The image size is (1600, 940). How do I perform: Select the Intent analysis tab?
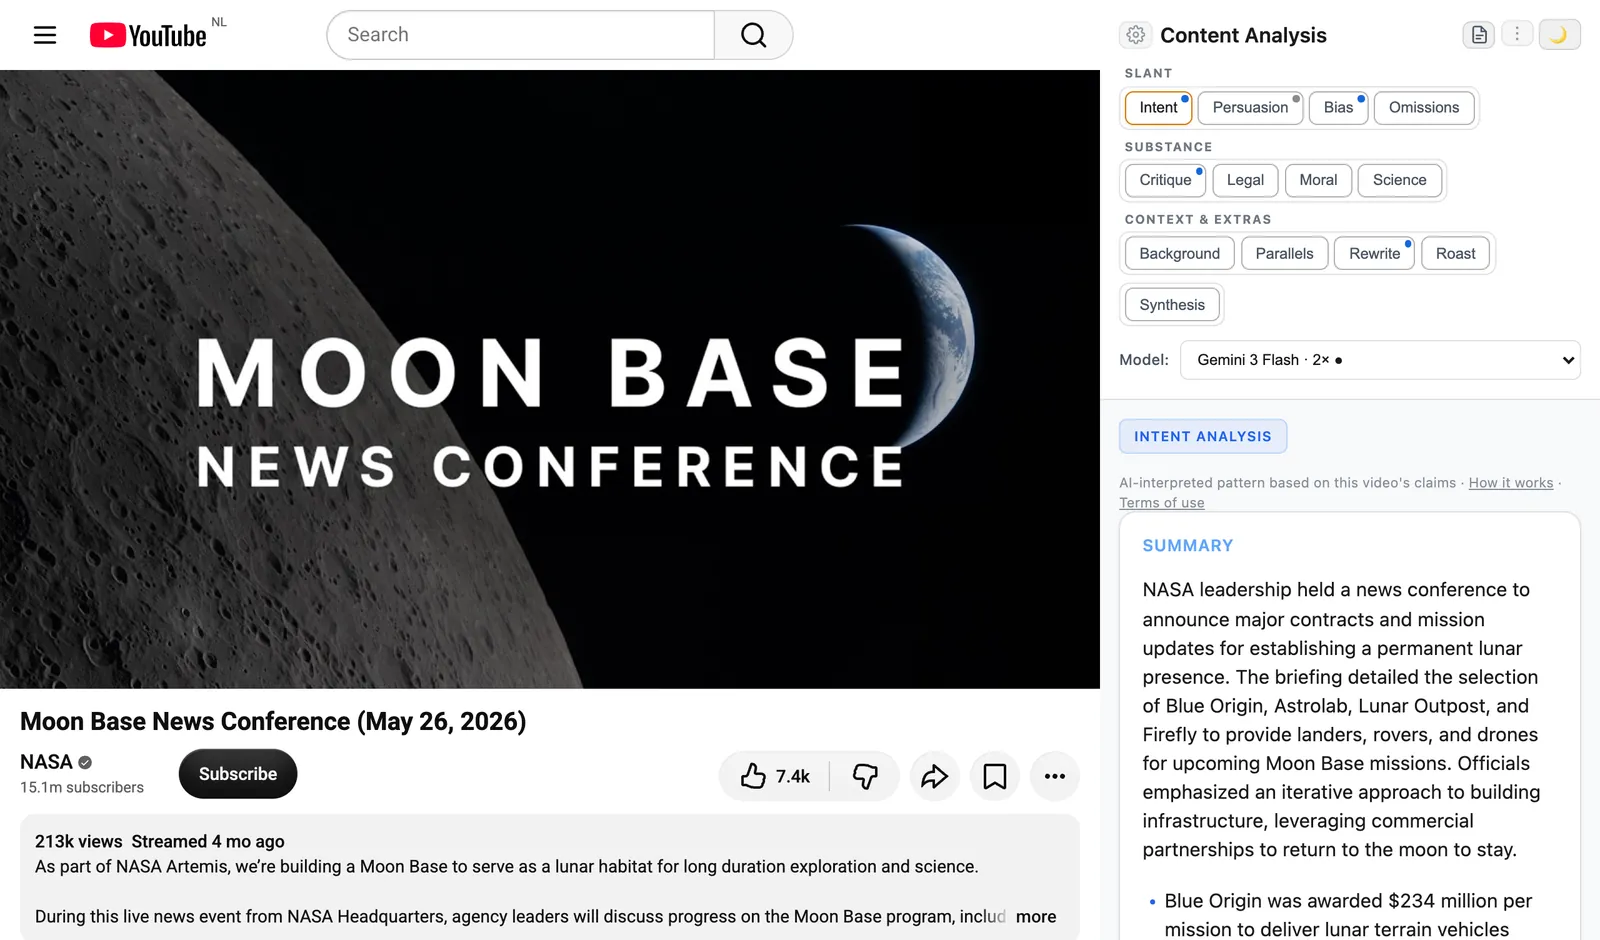pyautogui.click(x=1158, y=108)
